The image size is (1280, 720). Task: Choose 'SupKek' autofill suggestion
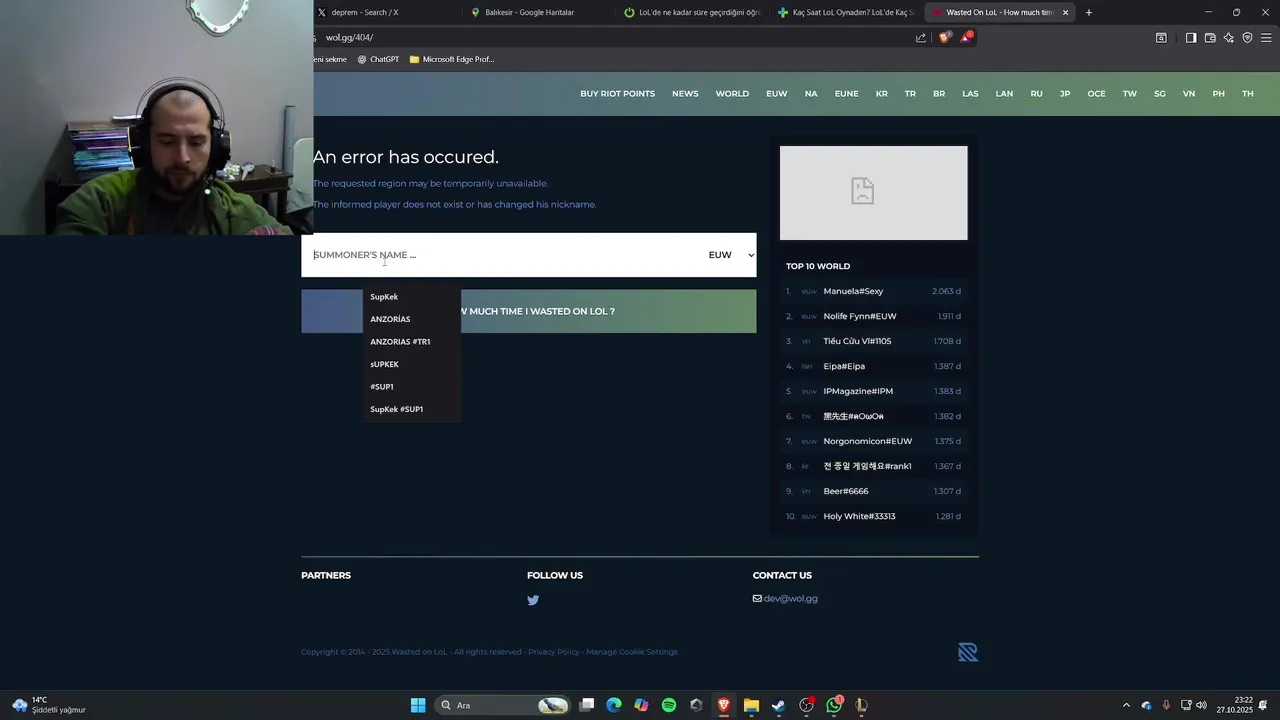pyautogui.click(x=412, y=297)
